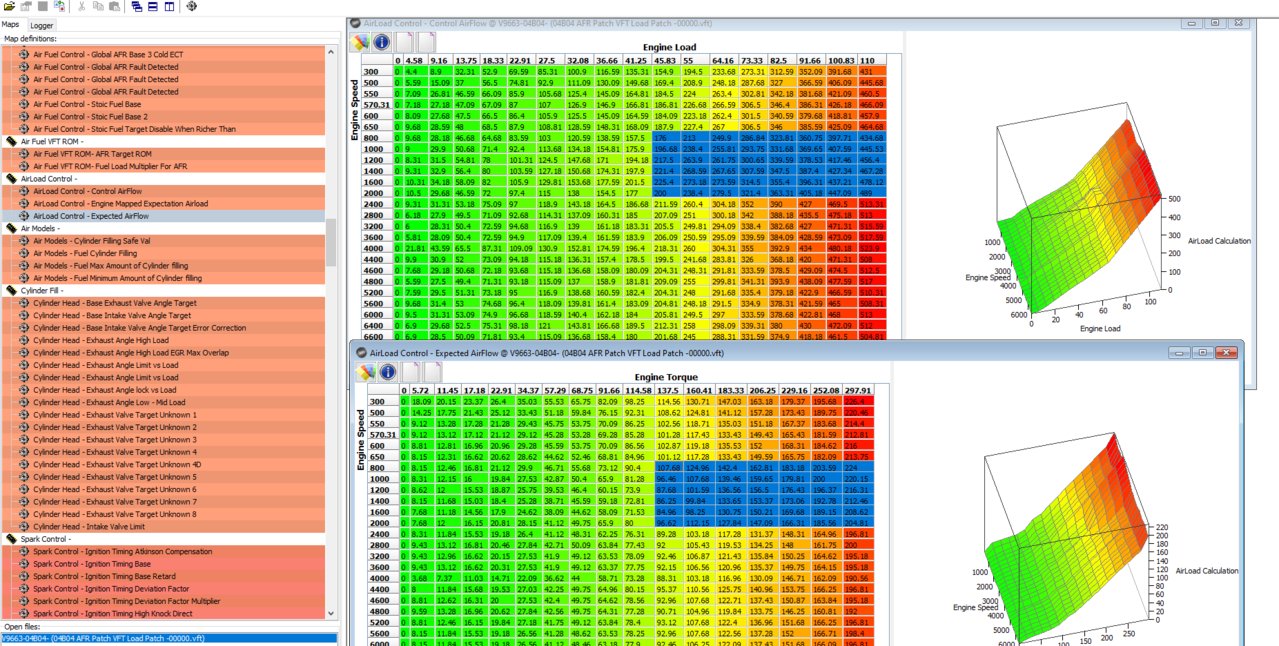This screenshot has height=646, width=1279.
Task: Select Ignition Timing Atkinson Compensation map
Action: coord(163,551)
